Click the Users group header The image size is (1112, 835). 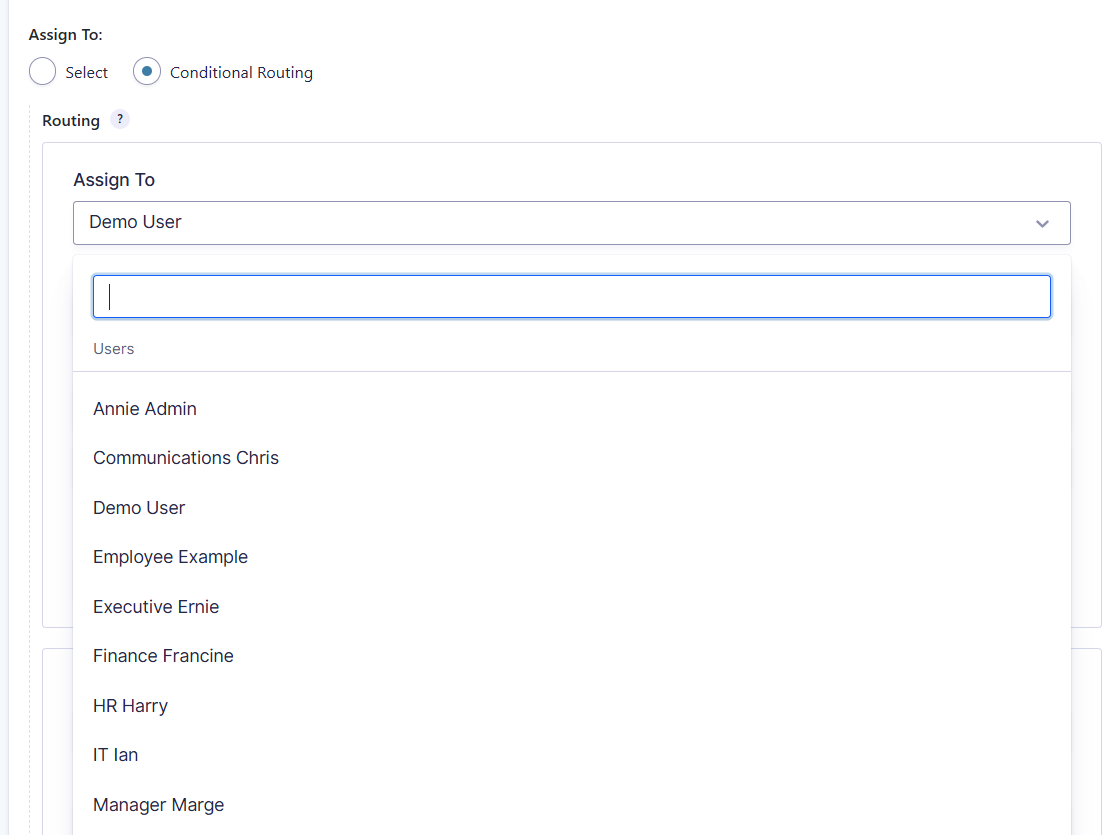(x=113, y=349)
